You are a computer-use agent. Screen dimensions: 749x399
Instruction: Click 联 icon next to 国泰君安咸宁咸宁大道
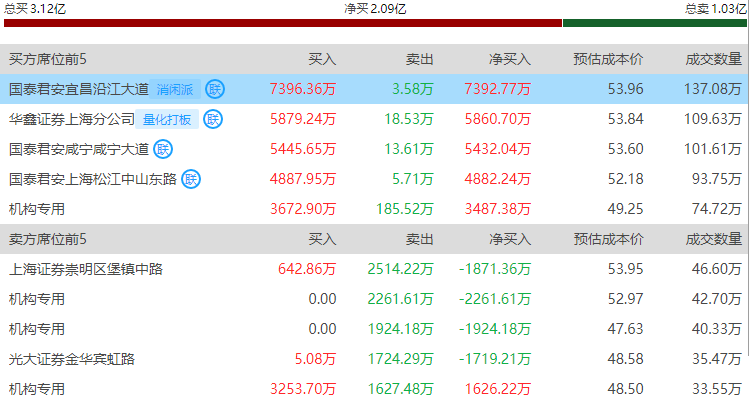coord(163,149)
